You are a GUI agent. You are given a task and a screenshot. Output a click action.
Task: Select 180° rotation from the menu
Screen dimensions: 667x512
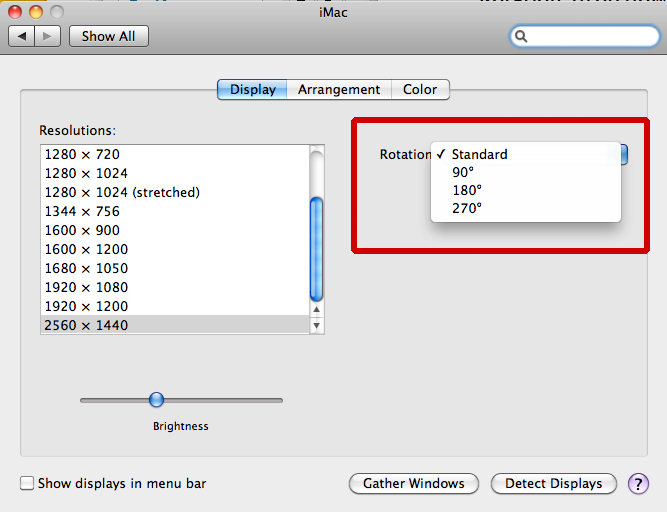pyautogui.click(x=526, y=190)
